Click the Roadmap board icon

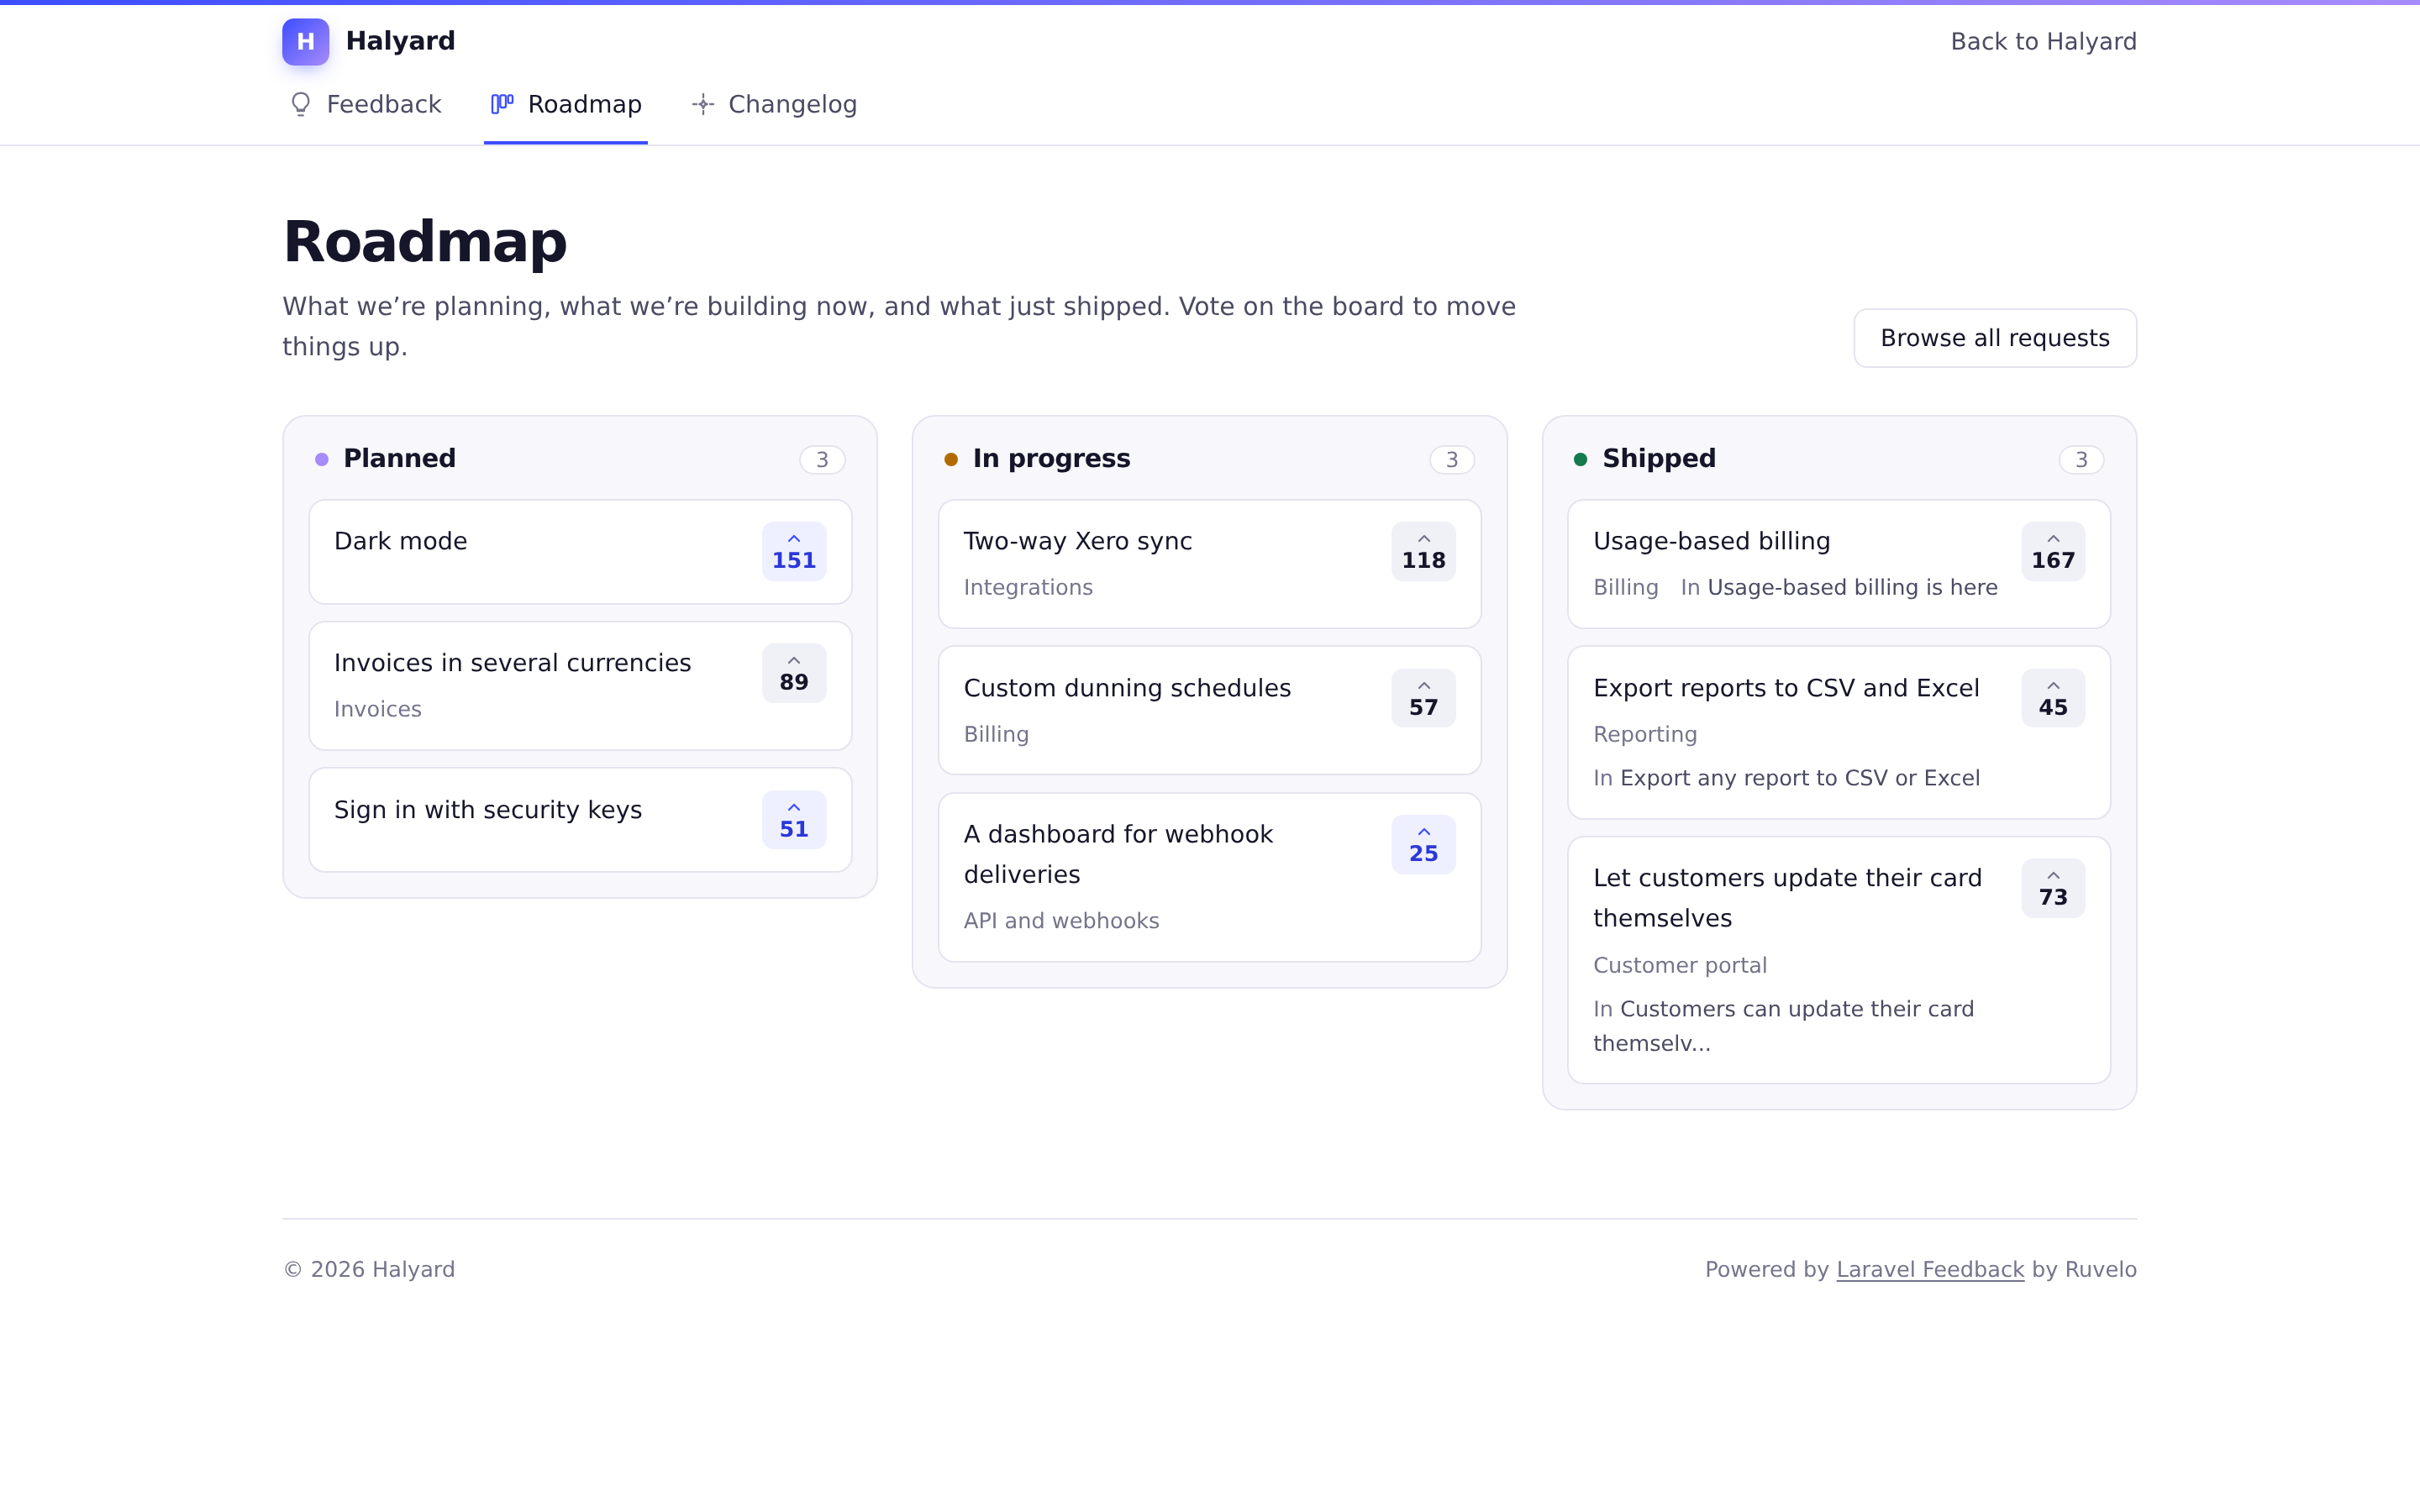502,104
